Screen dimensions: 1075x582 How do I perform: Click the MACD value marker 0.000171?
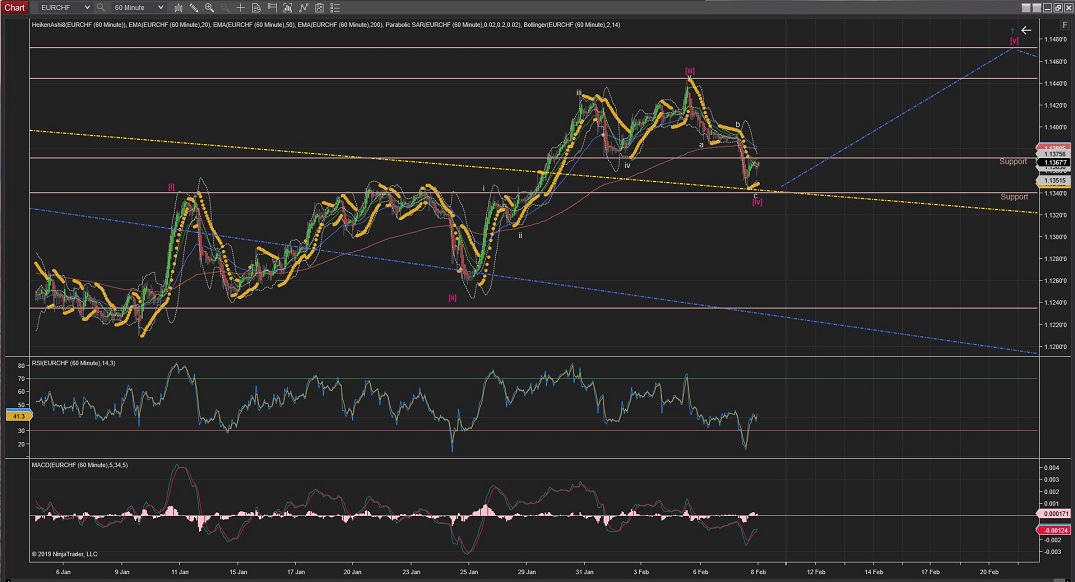(1054, 513)
